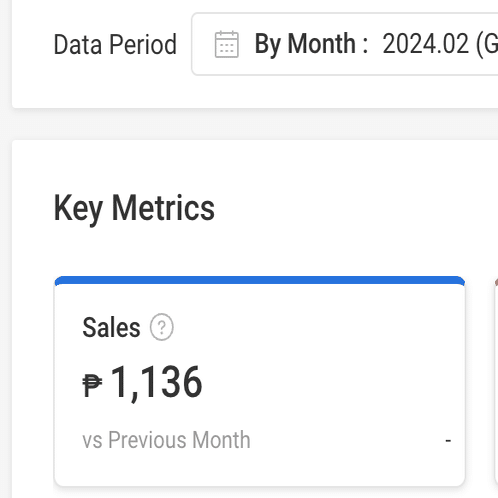Image resolution: width=498 pixels, height=498 pixels.
Task: Click the vs Previous Month text
Action: 166,440
